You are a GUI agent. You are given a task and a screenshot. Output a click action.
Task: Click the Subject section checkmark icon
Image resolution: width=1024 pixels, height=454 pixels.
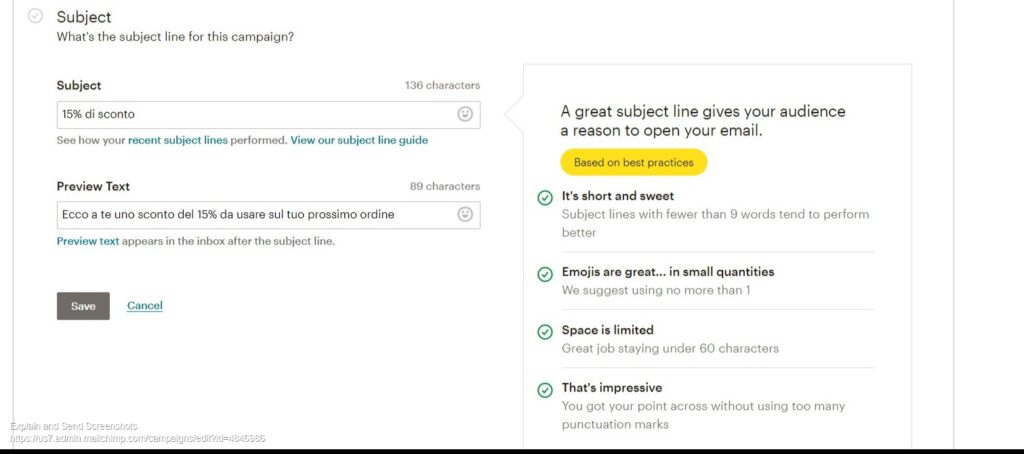[36, 16]
